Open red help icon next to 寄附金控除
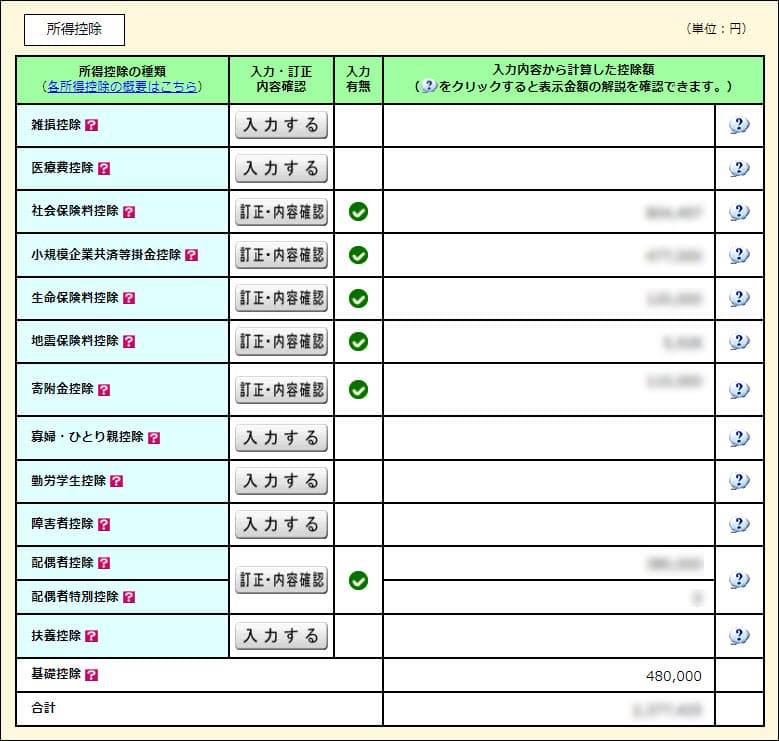Screen dimensions: 779x741 point(104,390)
